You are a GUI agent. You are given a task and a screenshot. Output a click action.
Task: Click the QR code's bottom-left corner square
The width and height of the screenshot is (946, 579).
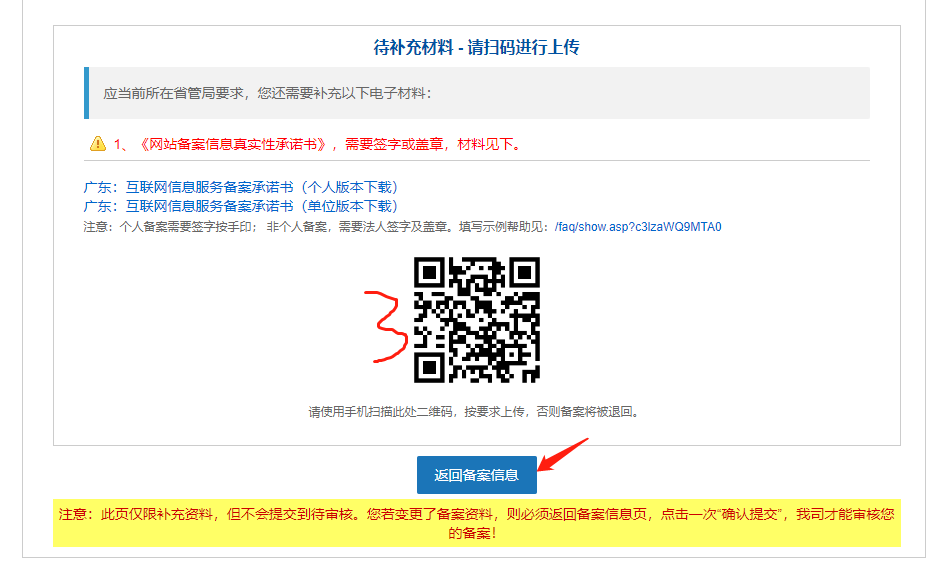[x=430, y=367]
